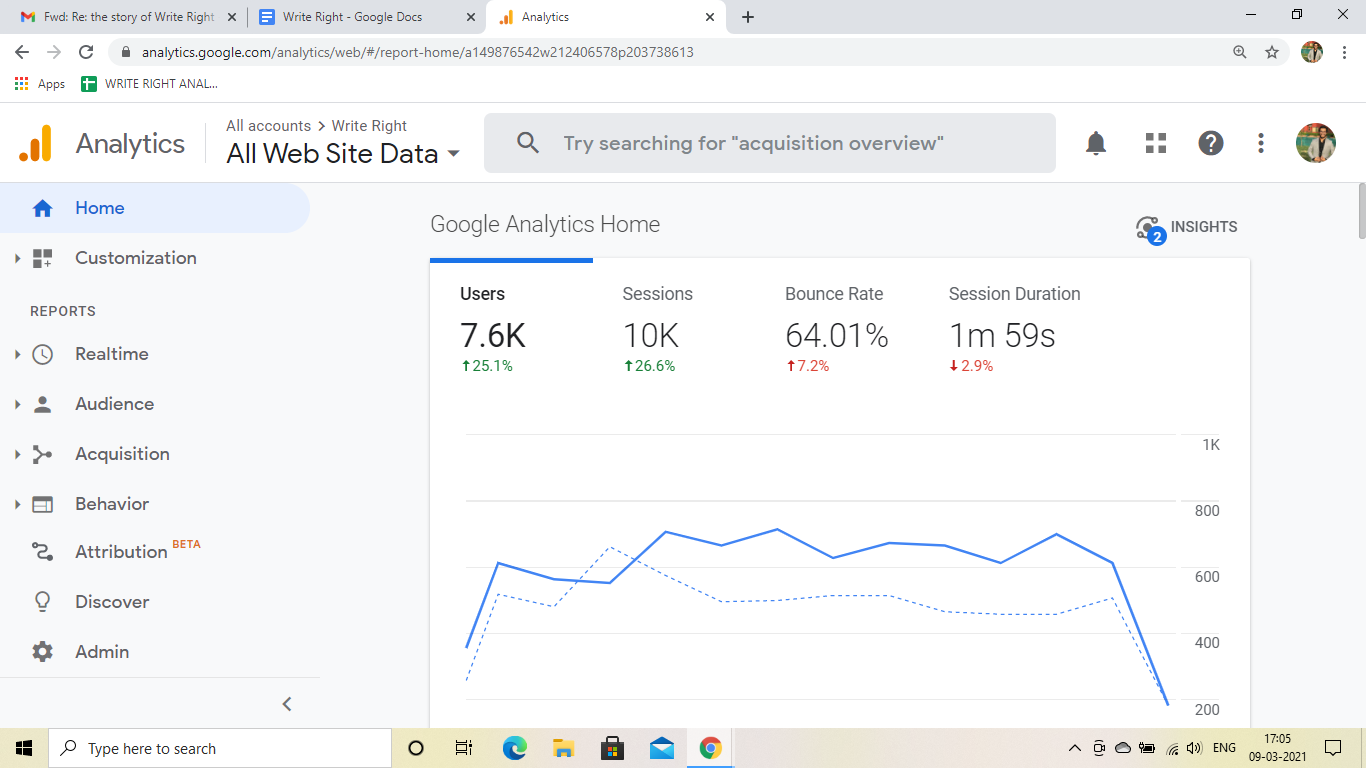Click the Audience person icon

42,404
